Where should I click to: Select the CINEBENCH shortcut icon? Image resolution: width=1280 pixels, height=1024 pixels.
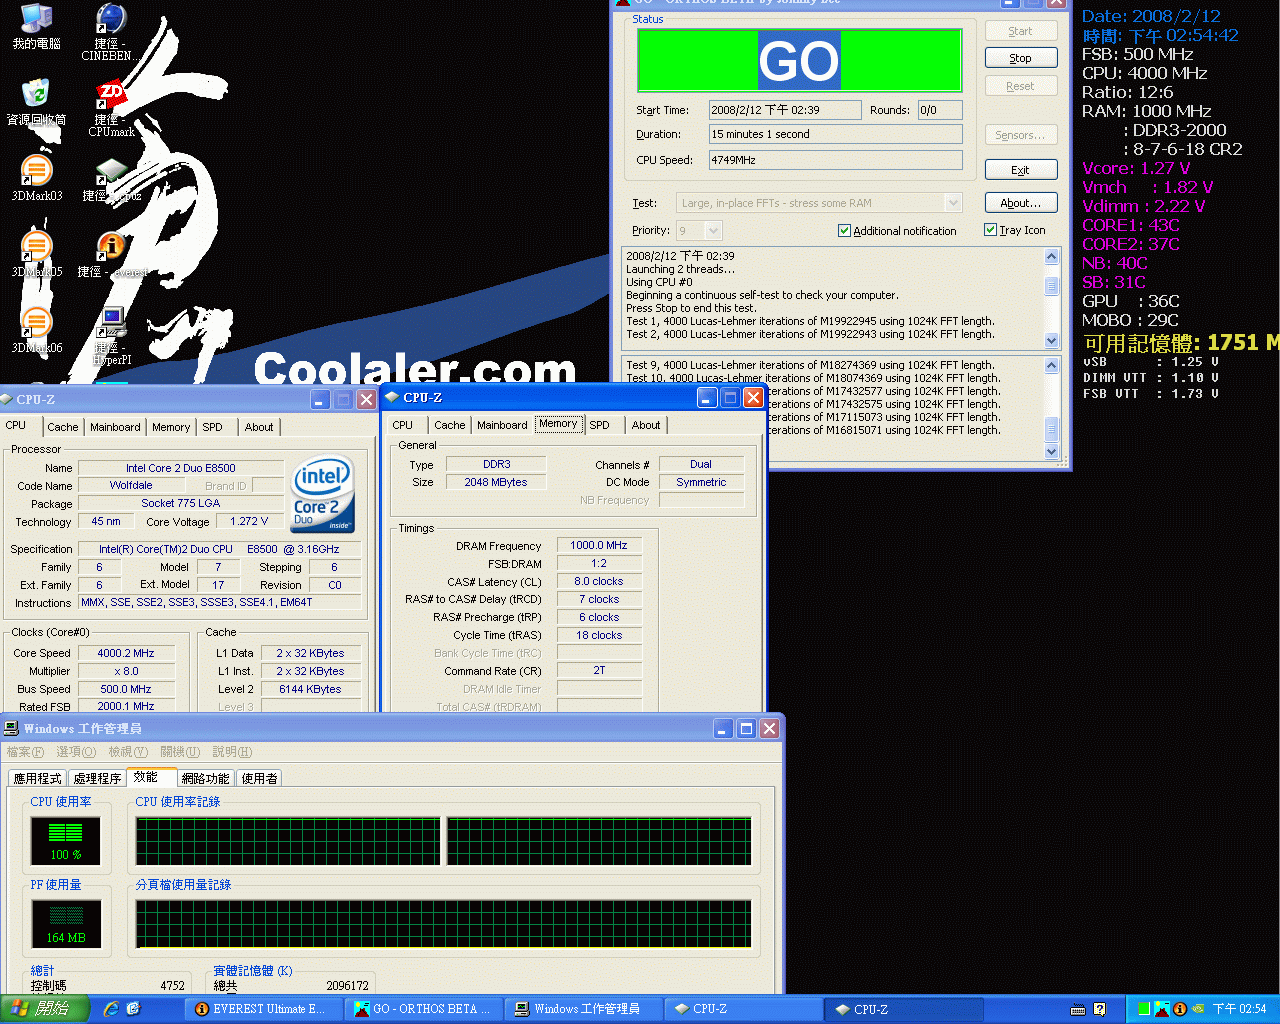[111, 32]
